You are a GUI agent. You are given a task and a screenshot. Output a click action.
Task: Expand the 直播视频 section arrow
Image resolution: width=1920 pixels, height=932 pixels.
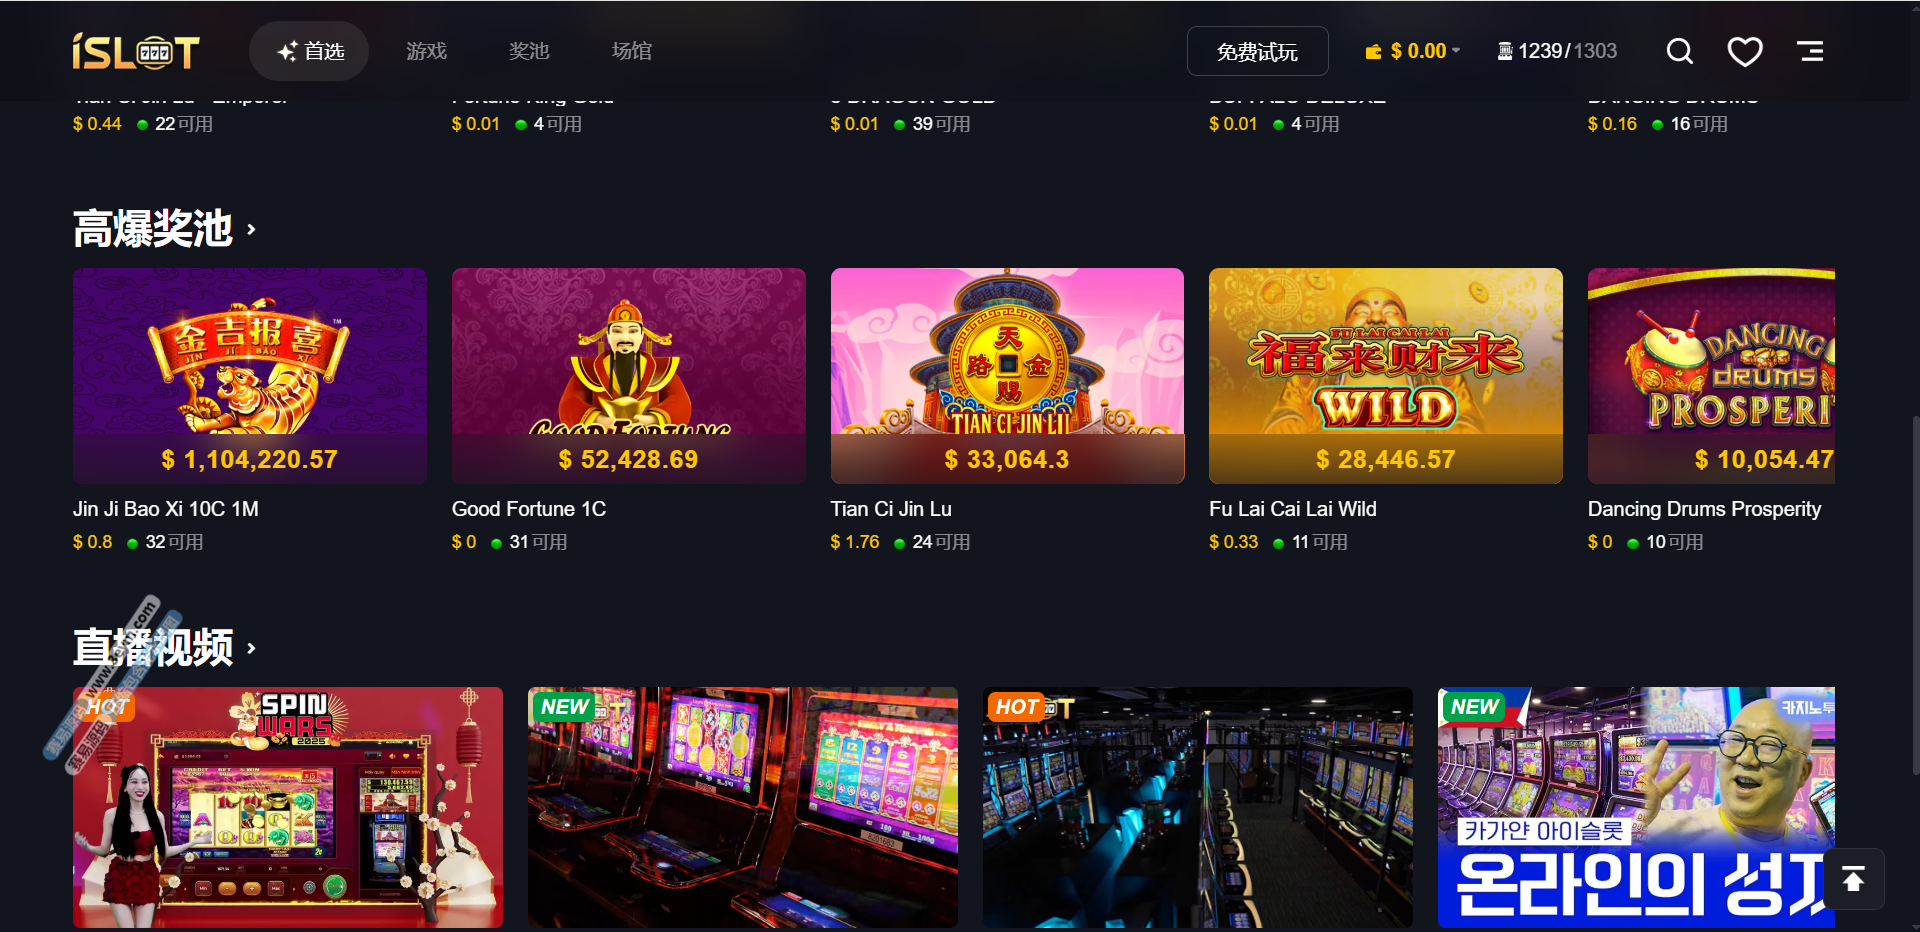(251, 648)
